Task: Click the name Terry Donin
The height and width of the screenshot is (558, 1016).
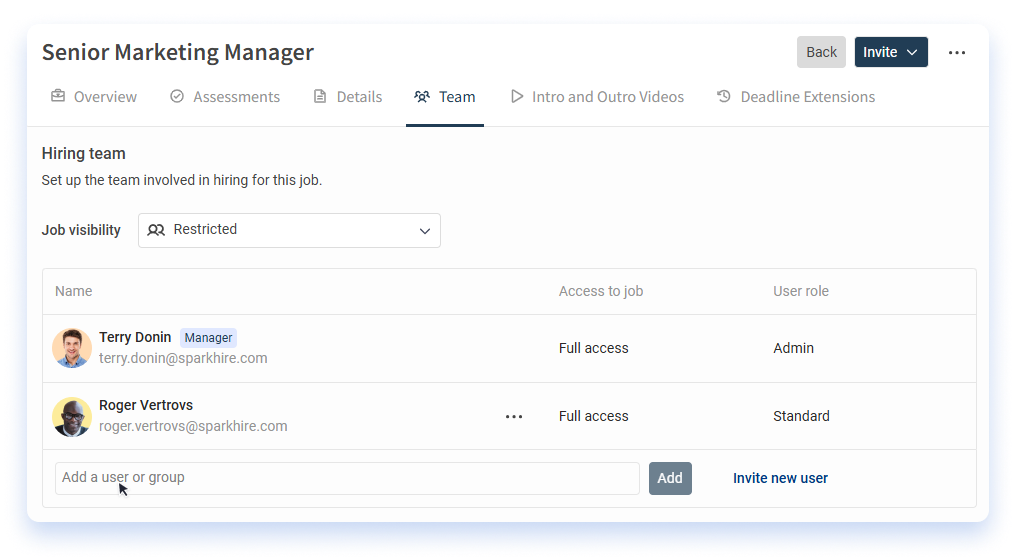Action: 135,337
